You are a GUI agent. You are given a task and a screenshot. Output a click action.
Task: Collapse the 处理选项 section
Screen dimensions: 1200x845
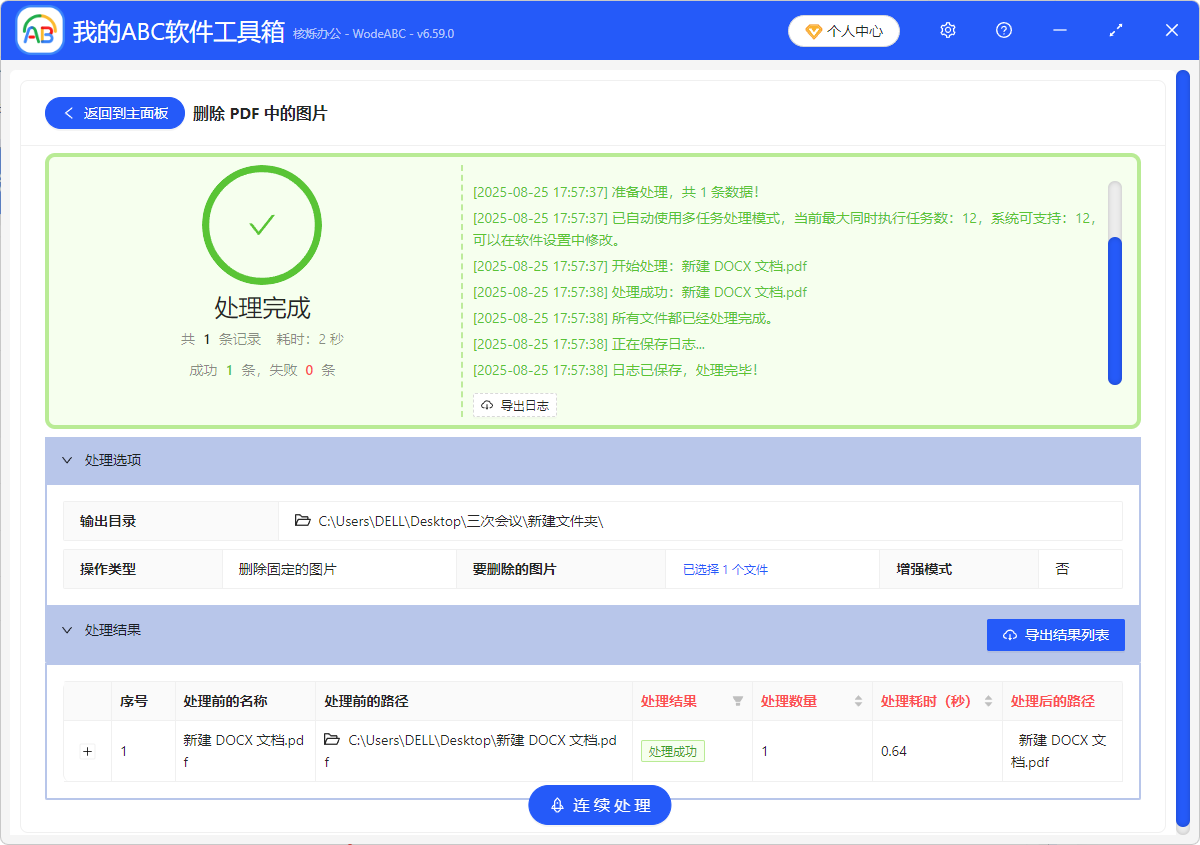[x=68, y=459]
